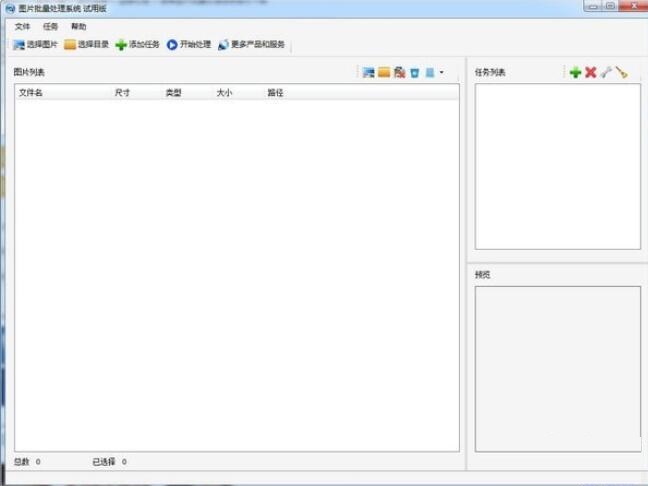648x486 pixels.
Task: Start processing with the 开始处理 button
Action: click(188, 45)
